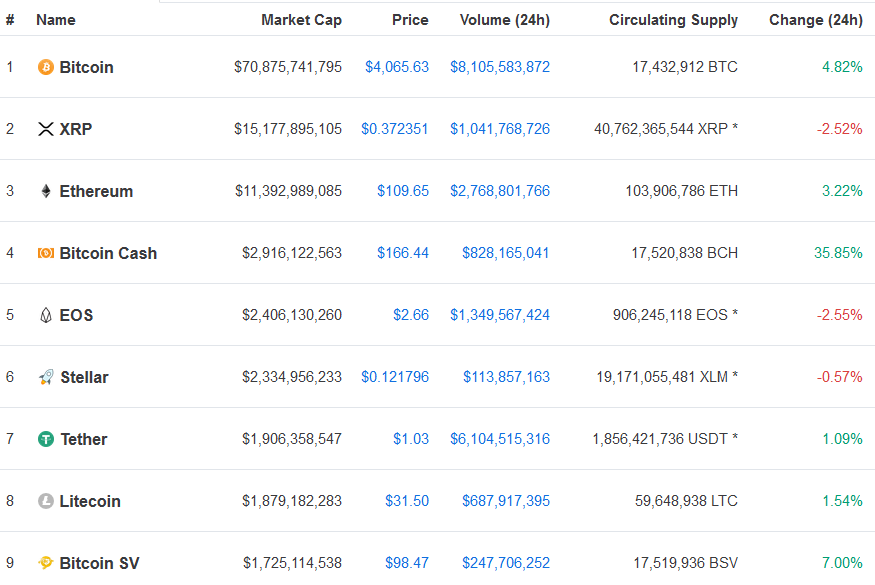This screenshot has width=875, height=585.
Task: Click the XRP logo icon
Action: point(46,129)
